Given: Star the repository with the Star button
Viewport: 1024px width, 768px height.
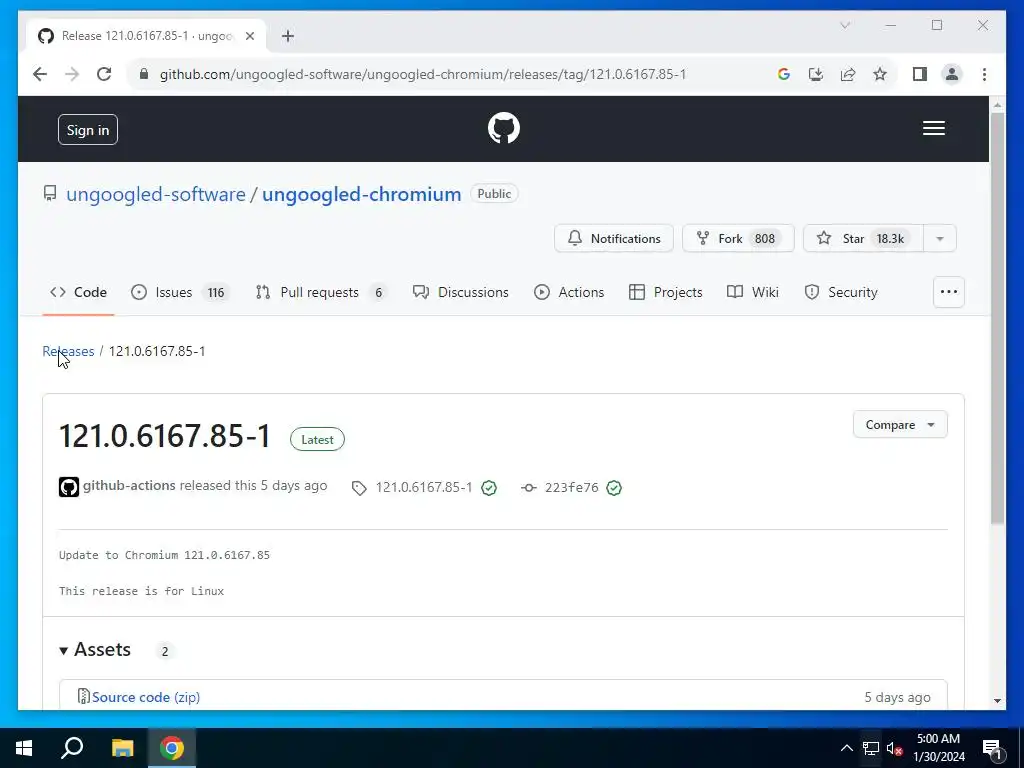Looking at the screenshot, I should click(x=863, y=238).
